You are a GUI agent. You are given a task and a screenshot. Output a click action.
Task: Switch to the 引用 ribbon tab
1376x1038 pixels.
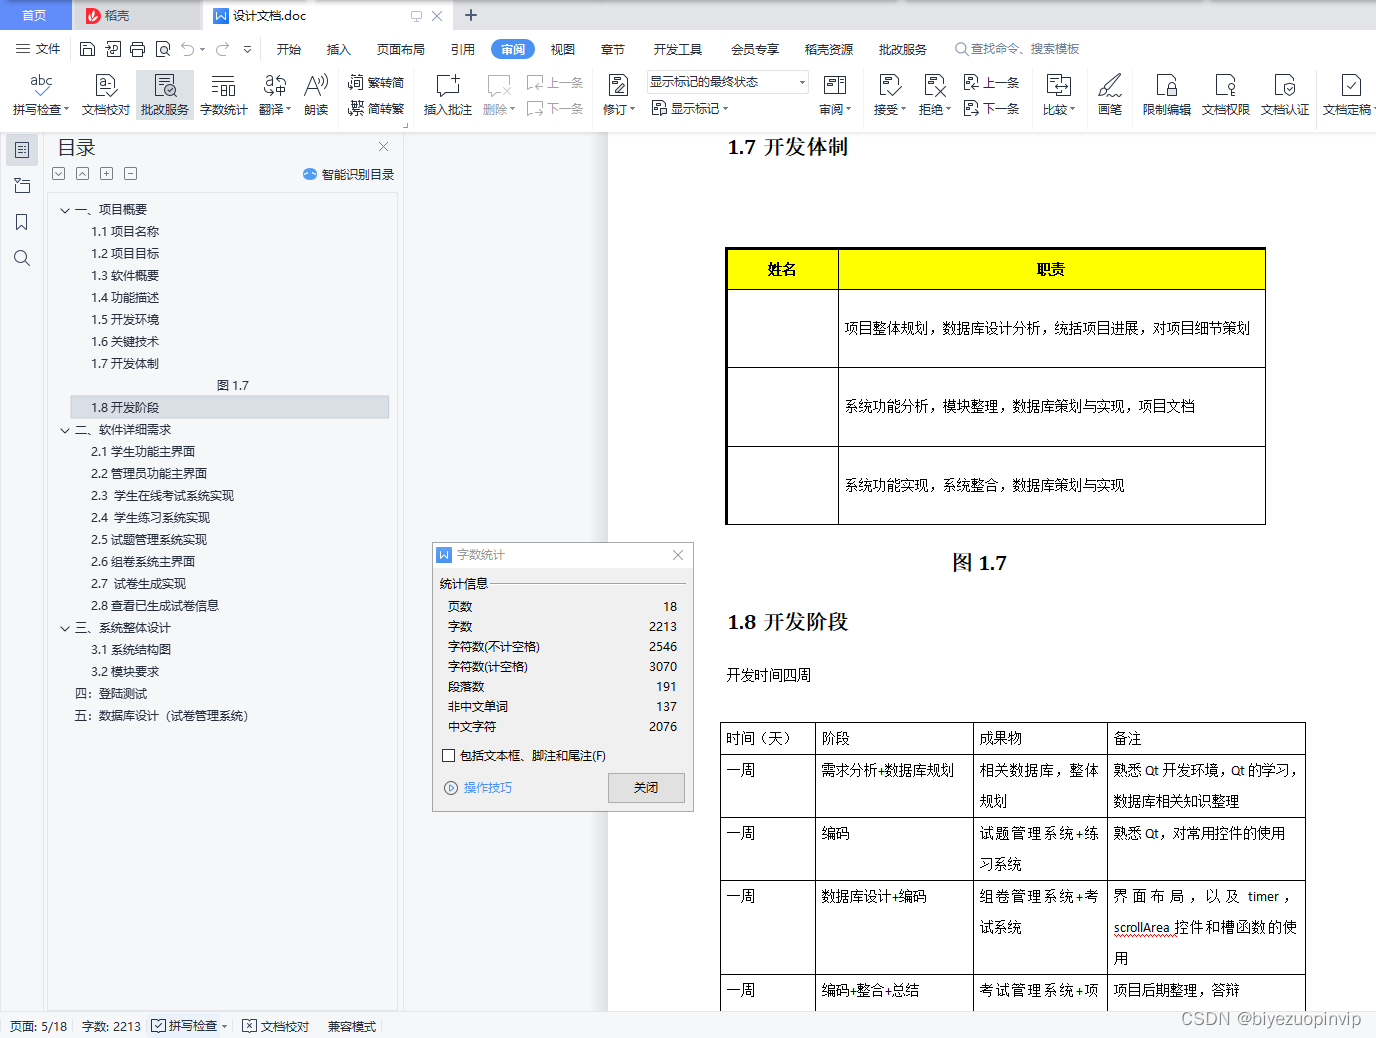463,49
